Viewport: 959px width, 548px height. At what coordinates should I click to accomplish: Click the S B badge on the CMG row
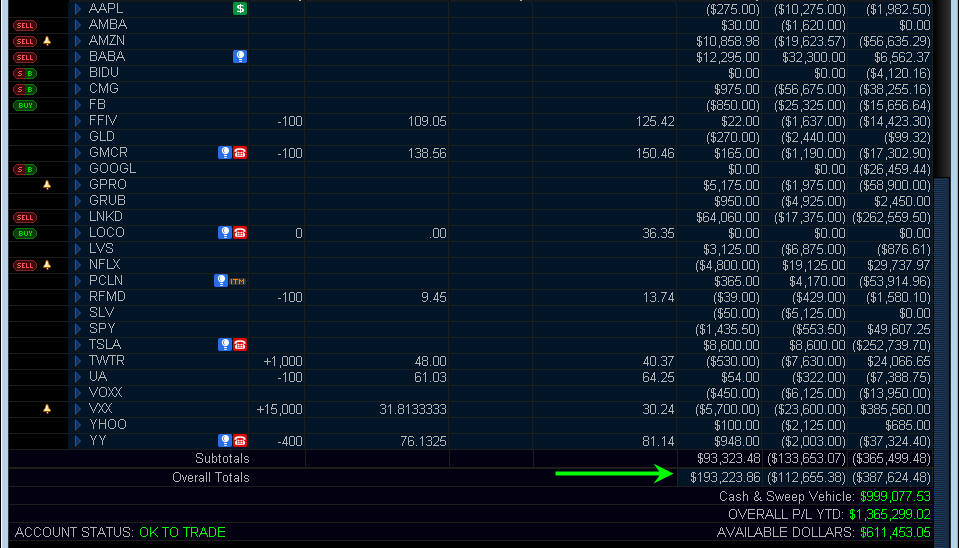[25, 89]
